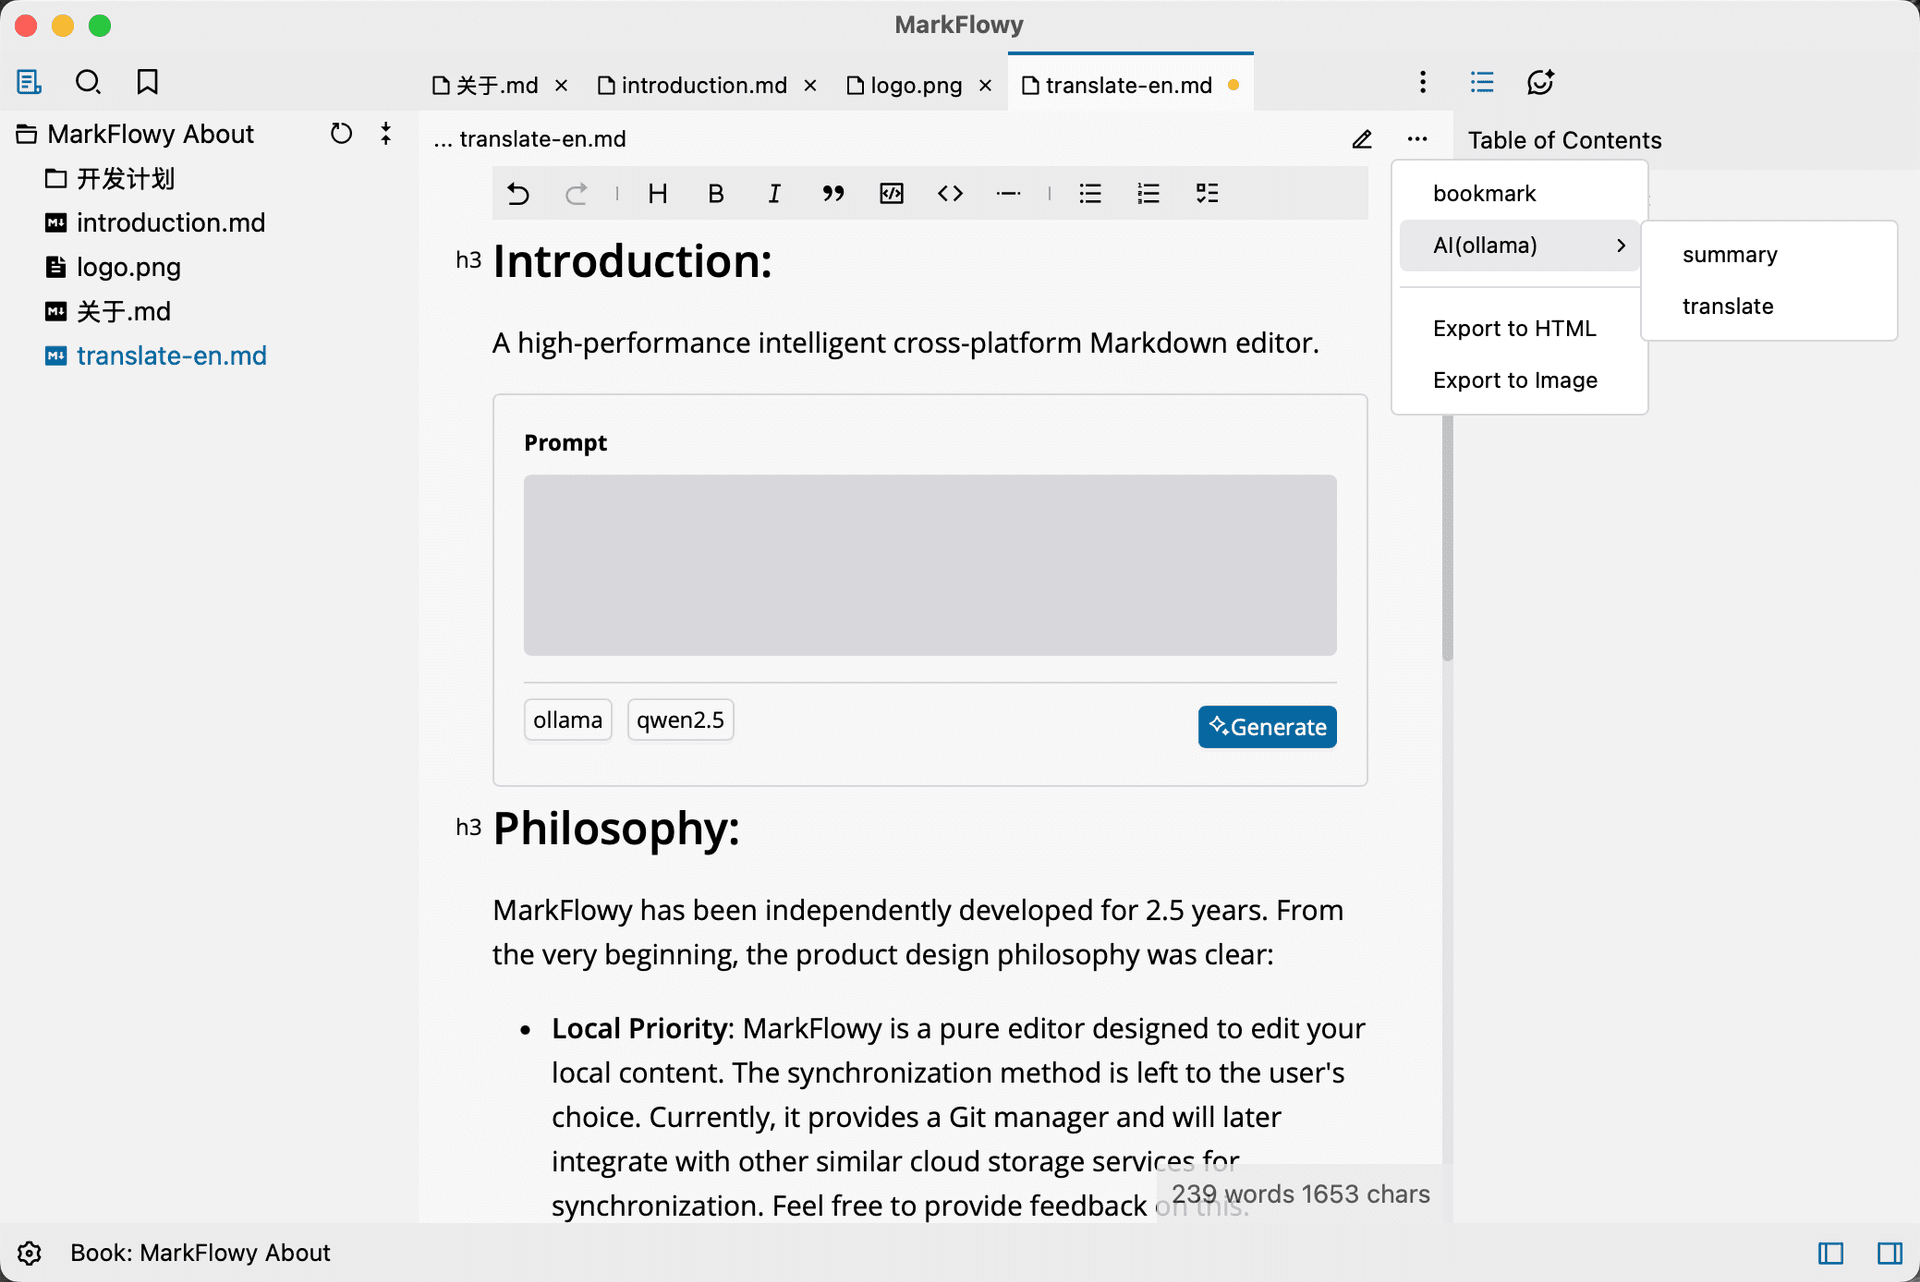Viewport: 1920px width, 1282px height.
Task: Collapse the MarkFlowy About root folder
Action: pos(135,134)
